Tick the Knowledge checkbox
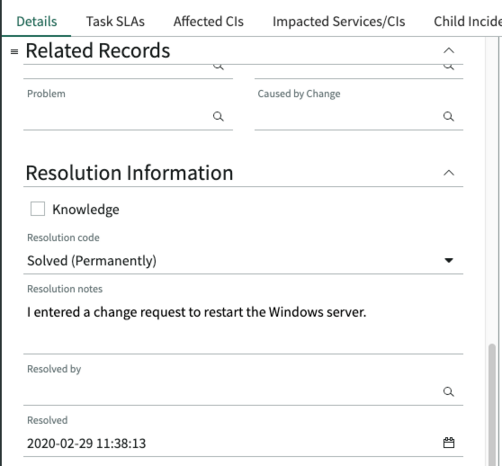Viewport: 502px width, 466px height. click(37, 209)
